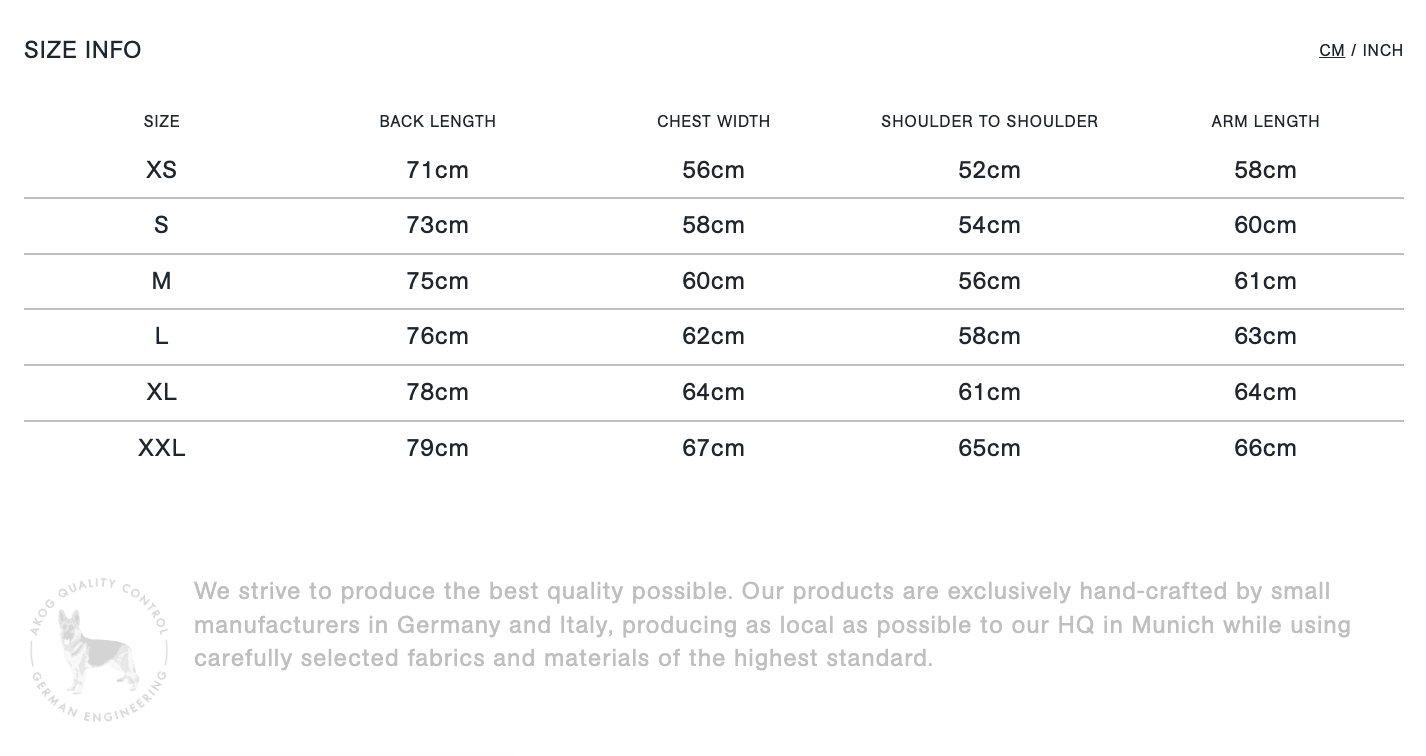Select the XL size row label
The image size is (1426, 756).
pos(161,392)
